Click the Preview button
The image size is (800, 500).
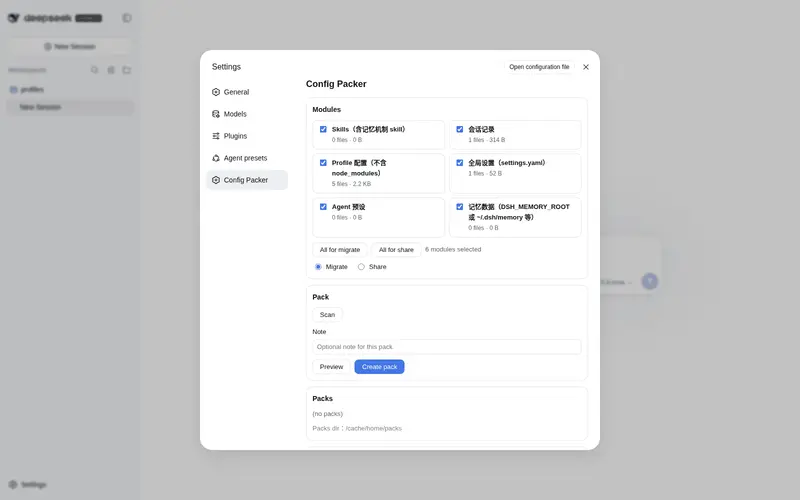[x=331, y=367]
